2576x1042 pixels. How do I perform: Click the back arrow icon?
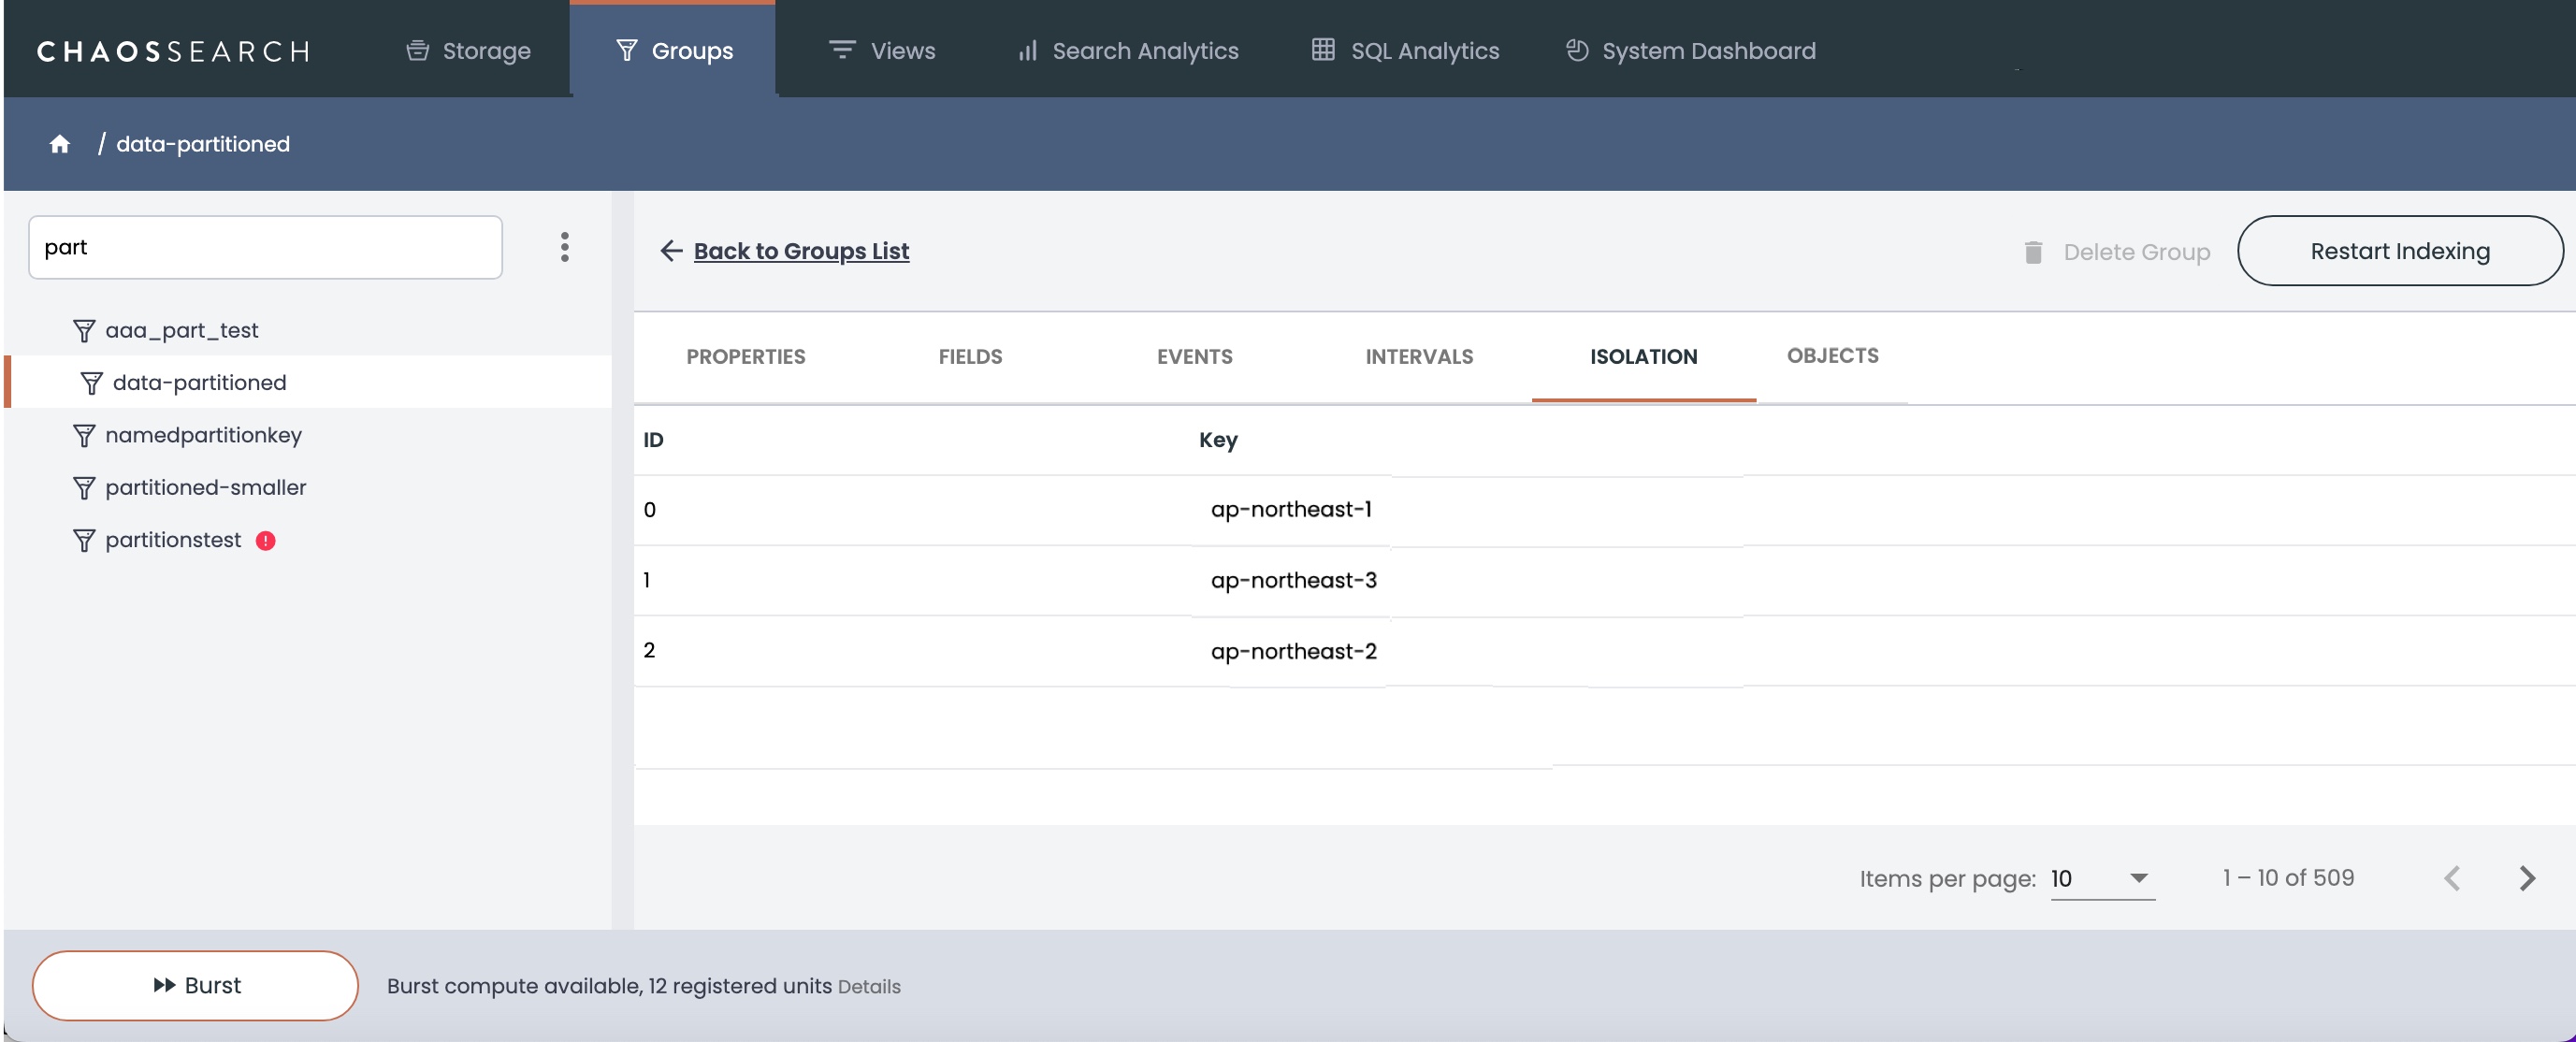pyautogui.click(x=671, y=251)
